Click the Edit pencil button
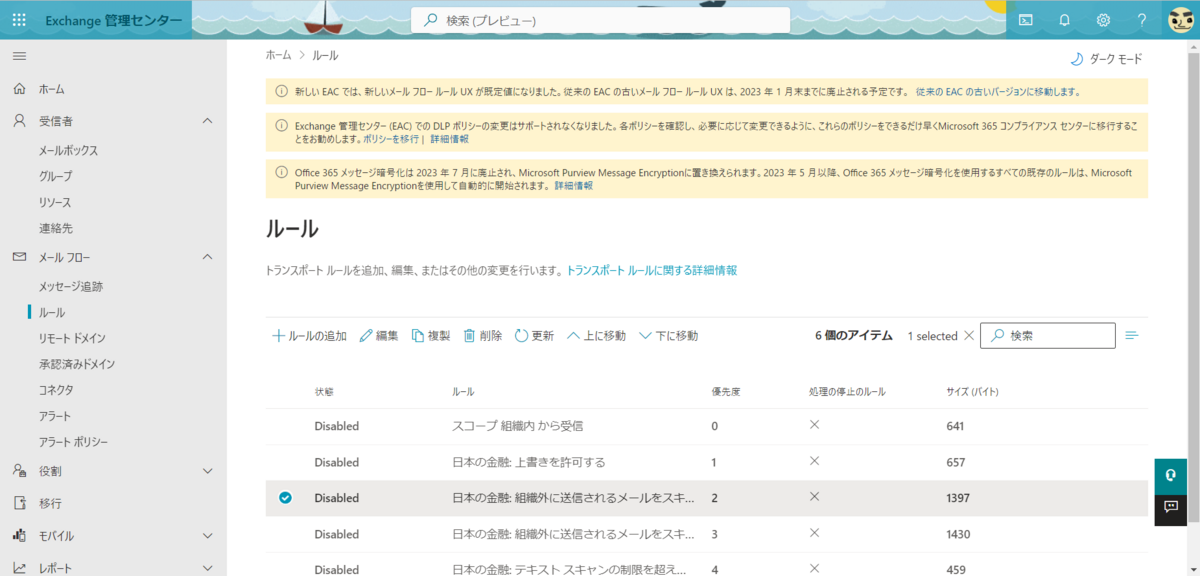1200x576 pixels. click(379, 336)
